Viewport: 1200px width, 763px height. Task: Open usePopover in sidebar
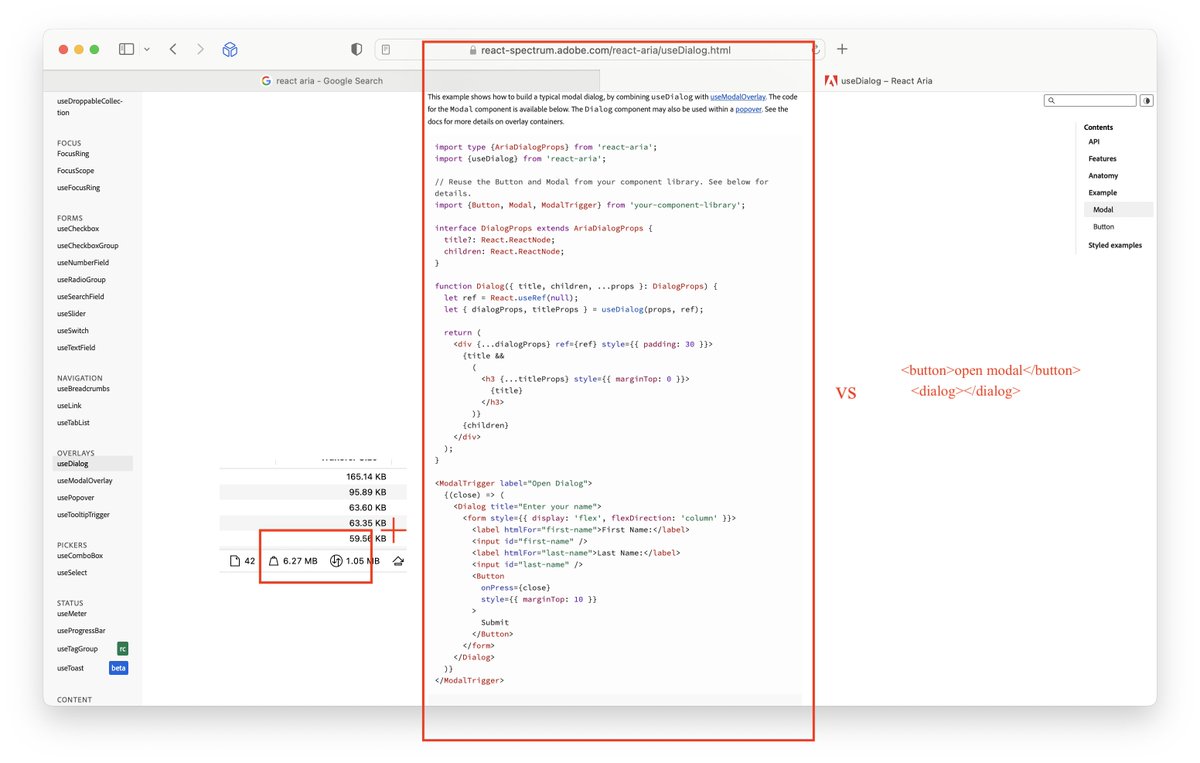pos(77,498)
